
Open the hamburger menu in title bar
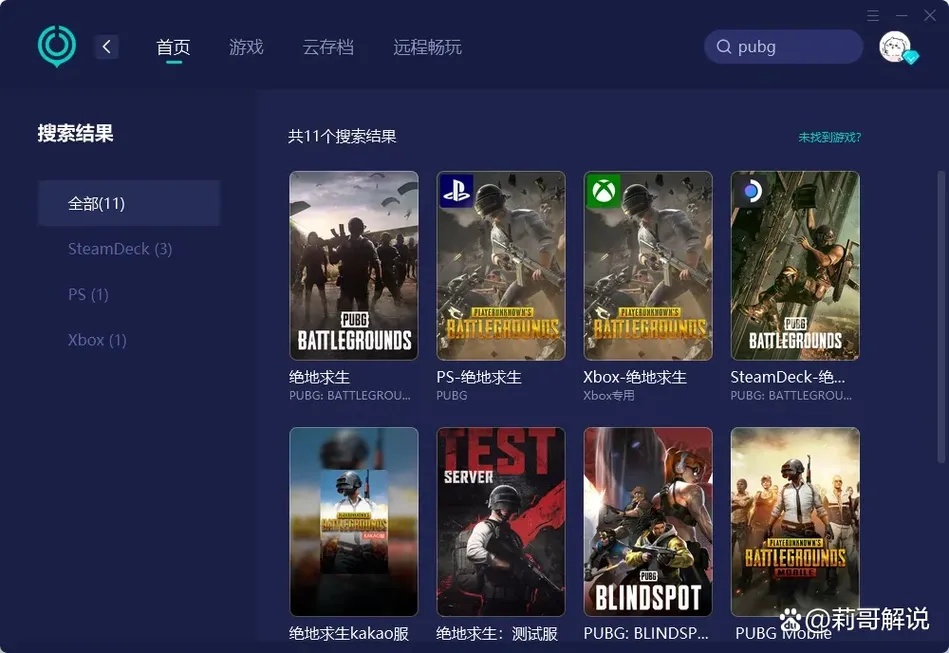(873, 15)
